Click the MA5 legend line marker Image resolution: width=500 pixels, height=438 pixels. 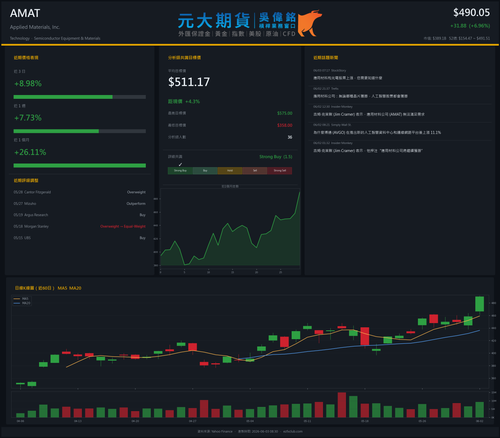pos(16,299)
